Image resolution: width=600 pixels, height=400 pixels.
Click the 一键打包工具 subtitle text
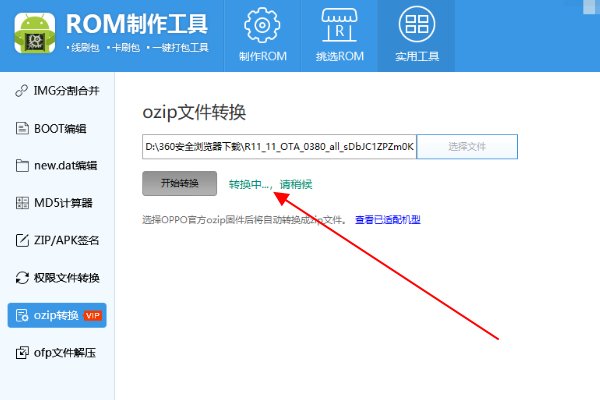point(178,48)
